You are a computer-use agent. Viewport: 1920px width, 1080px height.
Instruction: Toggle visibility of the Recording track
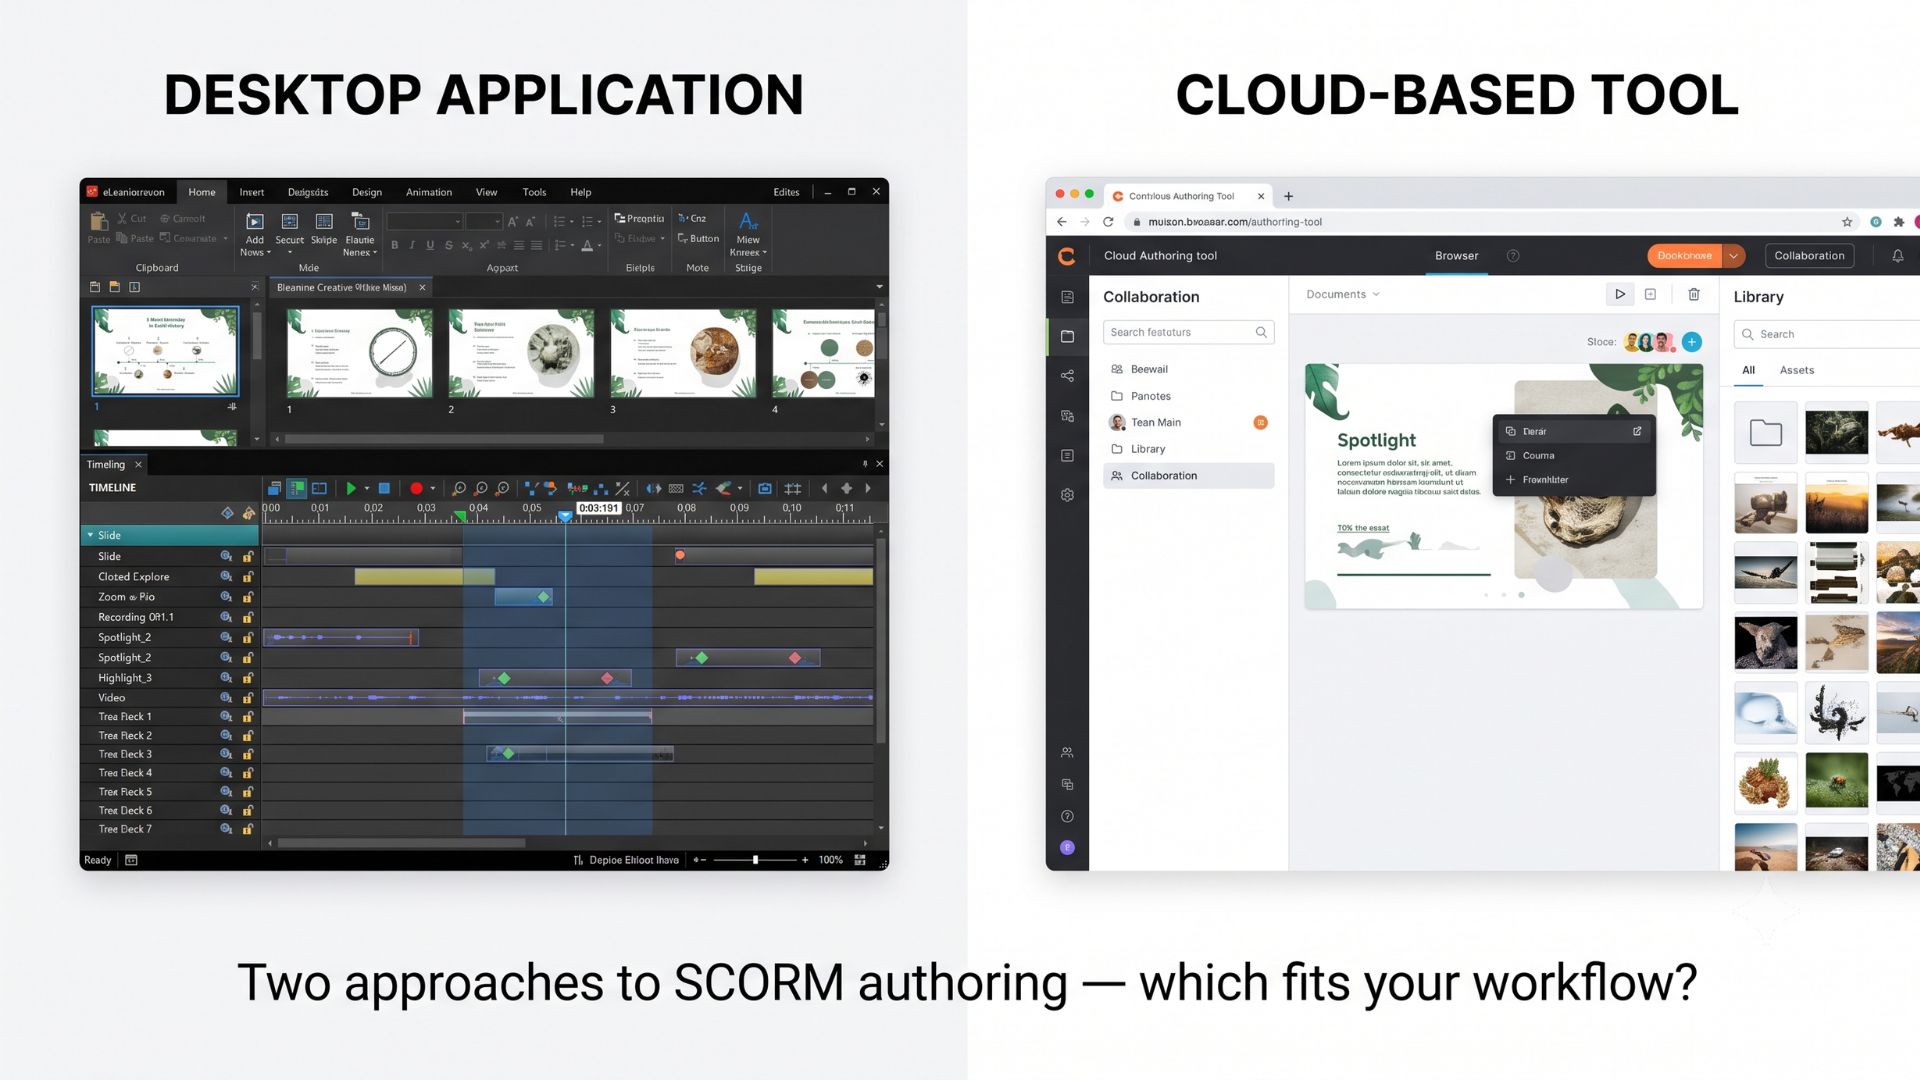226,617
